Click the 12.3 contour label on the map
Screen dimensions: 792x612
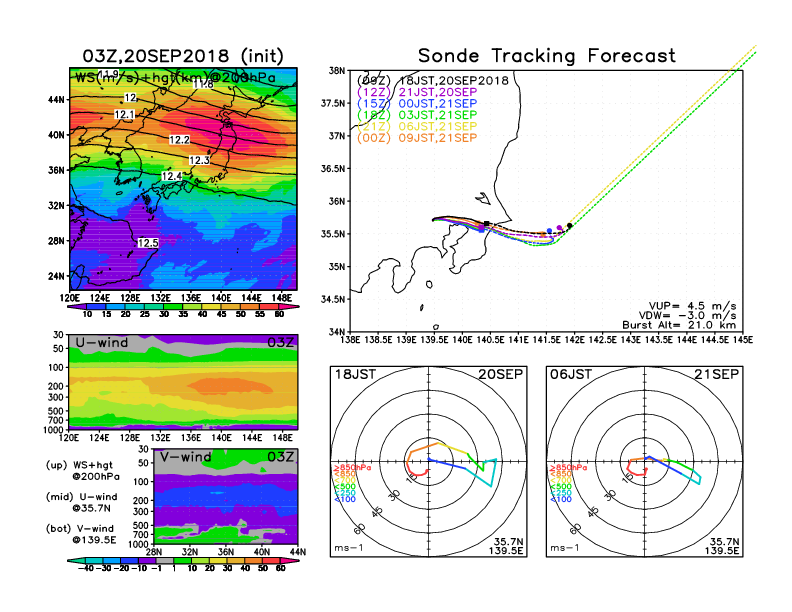click(x=200, y=161)
